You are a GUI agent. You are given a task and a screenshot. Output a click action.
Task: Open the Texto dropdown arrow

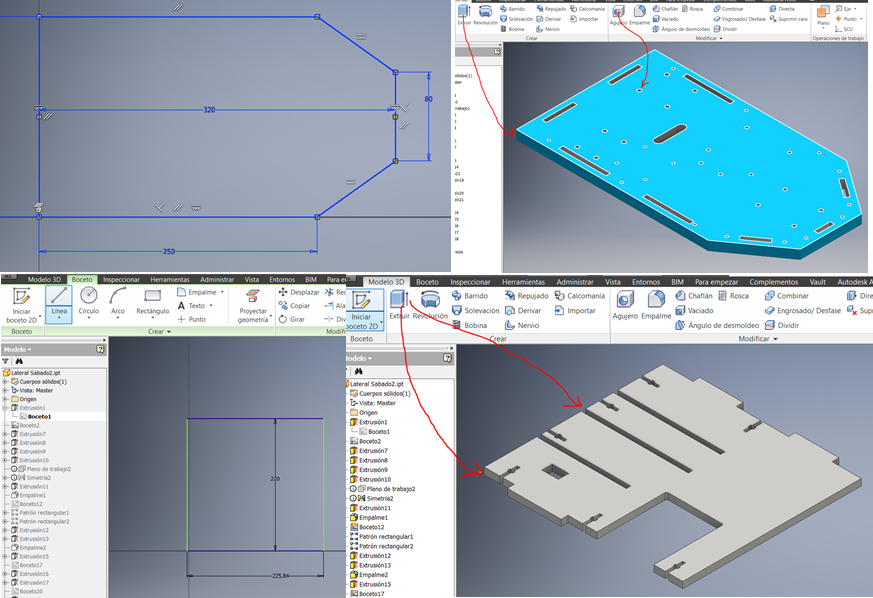(x=211, y=305)
